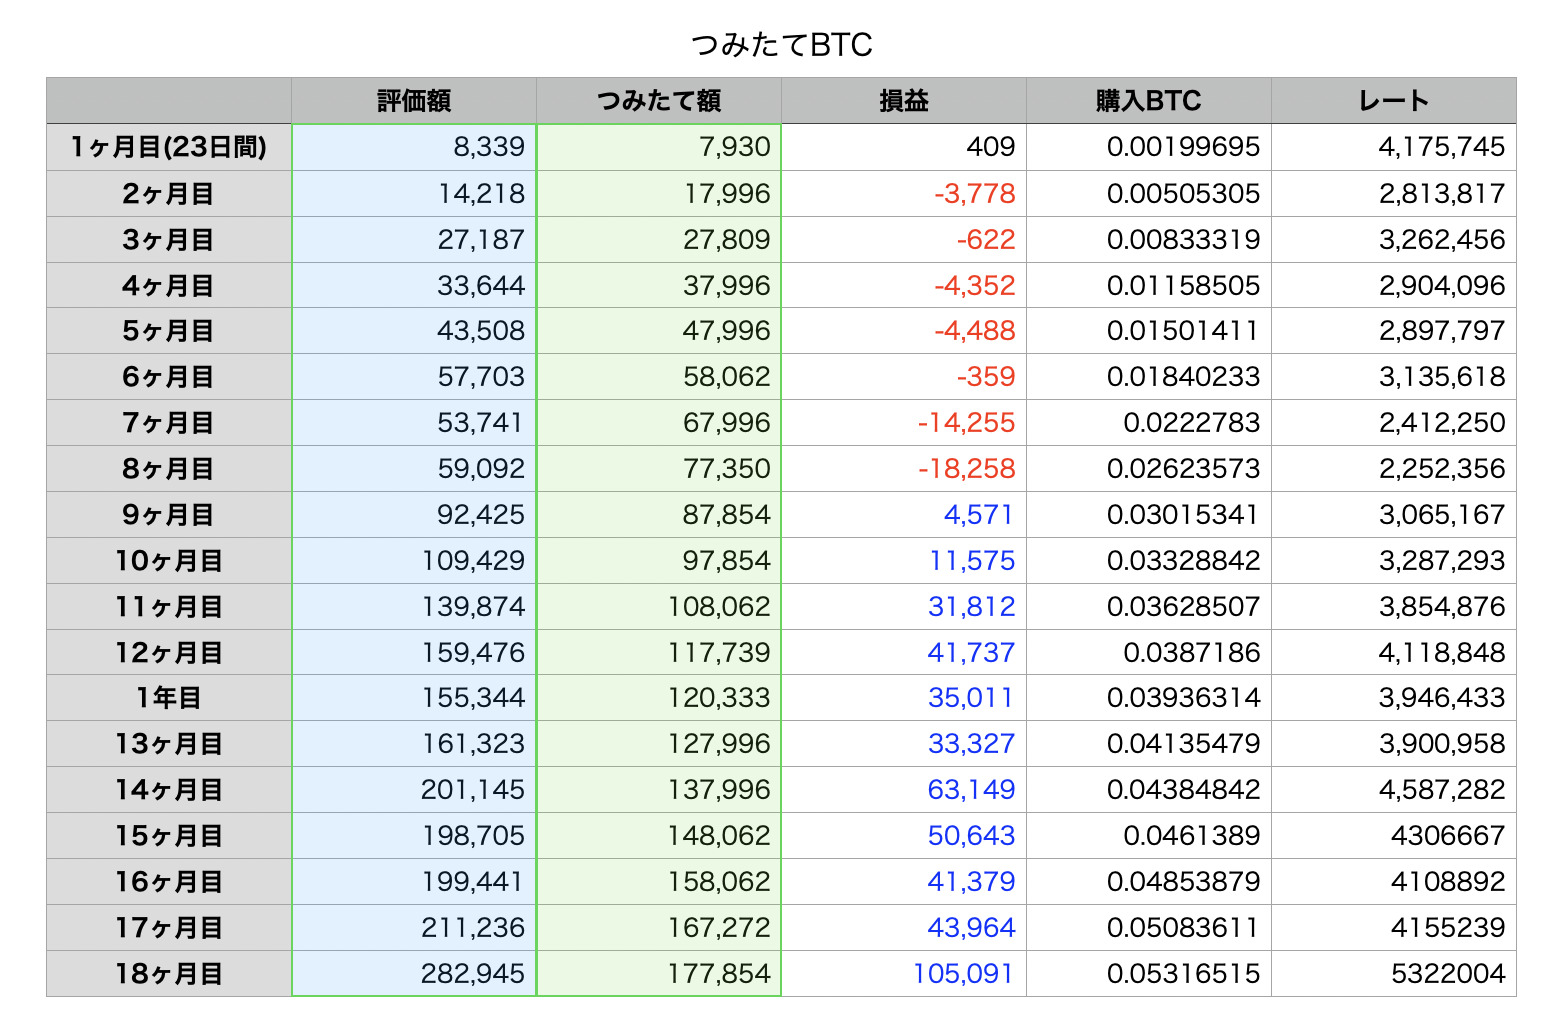The image size is (1562, 1014).
Task: Select the rate cell 2,904,096
Action: click(x=1394, y=285)
